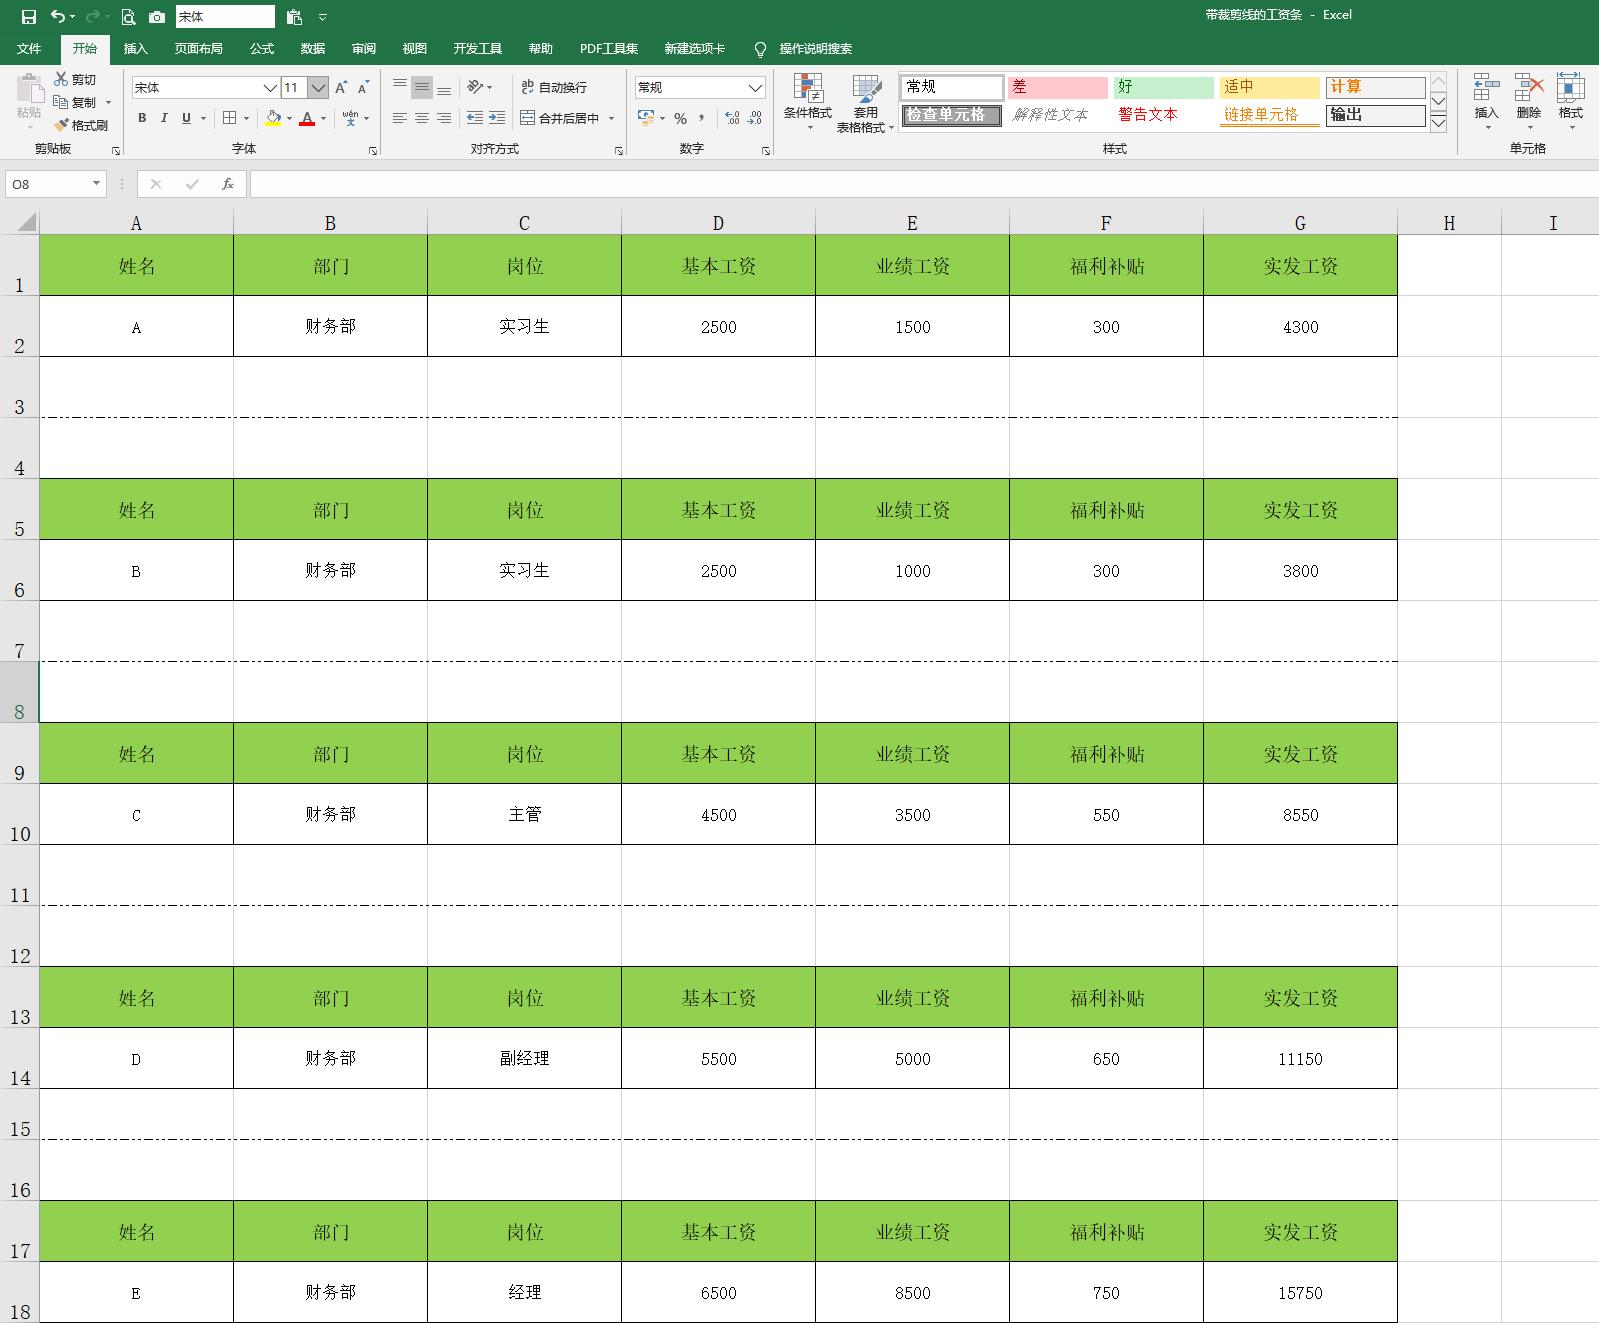Switch to the 开发工具 tab
1599x1323 pixels.
point(477,49)
